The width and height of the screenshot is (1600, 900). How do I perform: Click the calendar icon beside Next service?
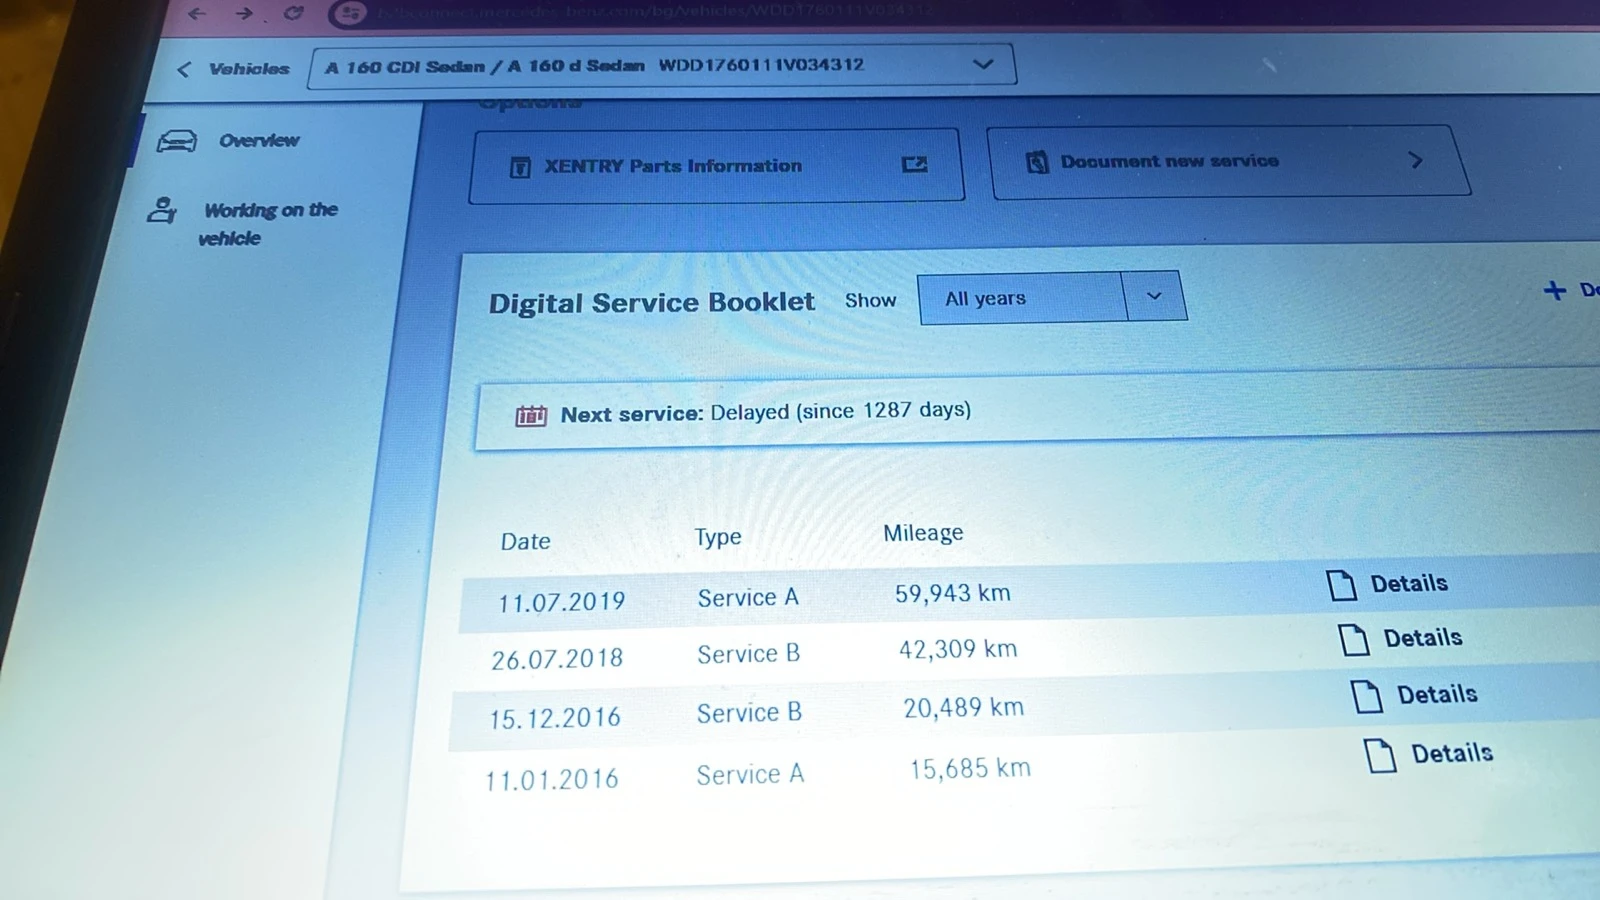531,415
